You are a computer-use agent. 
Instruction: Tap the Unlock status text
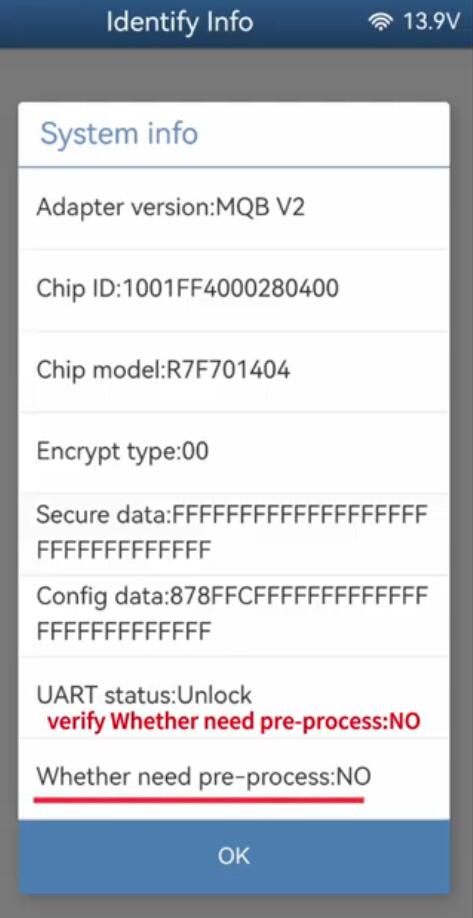(214, 695)
